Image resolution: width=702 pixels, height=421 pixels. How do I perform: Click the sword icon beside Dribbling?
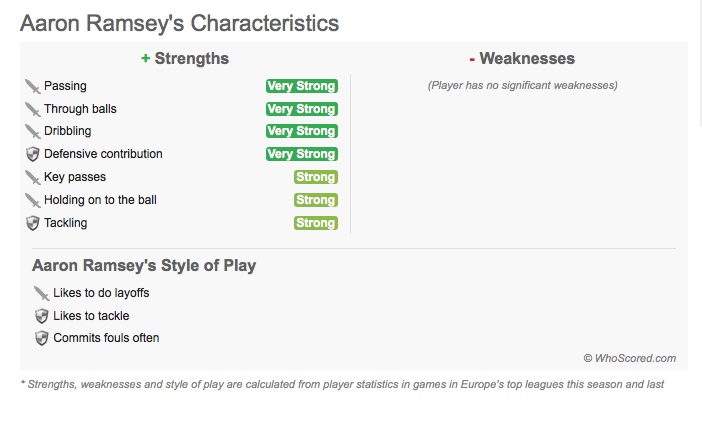32,131
